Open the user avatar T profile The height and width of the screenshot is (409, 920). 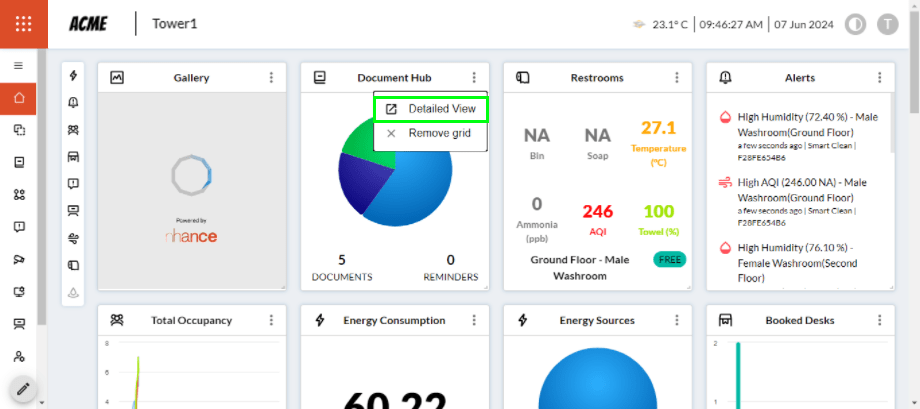coord(886,24)
